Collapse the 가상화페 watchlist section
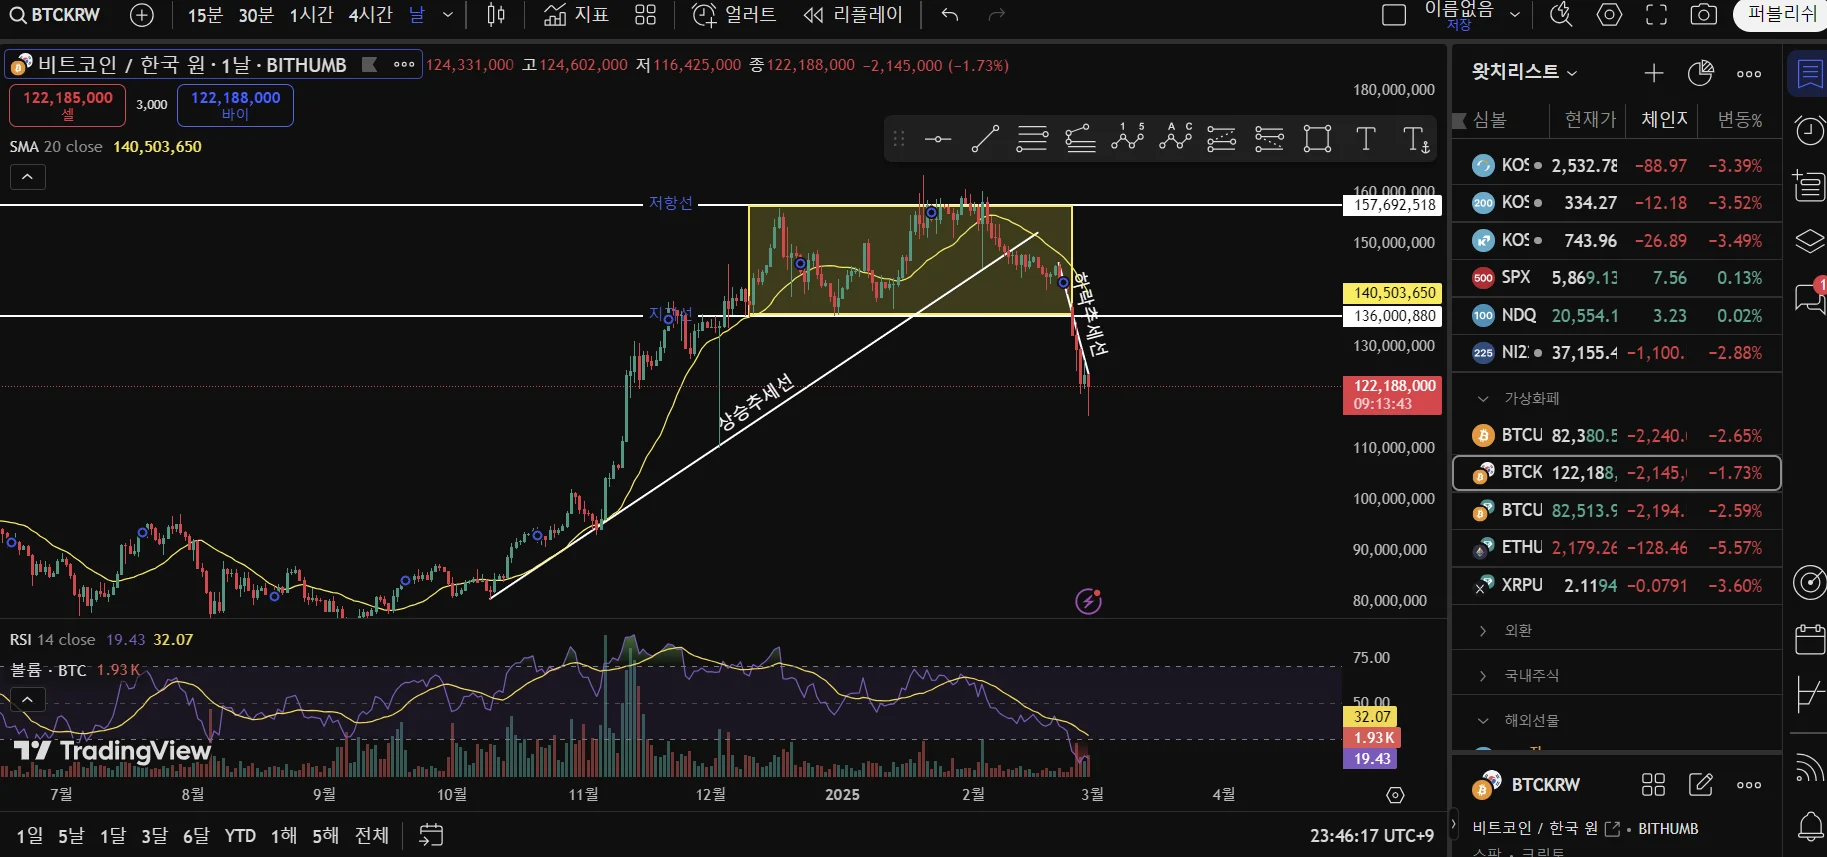Image resolution: width=1827 pixels, height=857 pixels. click(1484, 398)
